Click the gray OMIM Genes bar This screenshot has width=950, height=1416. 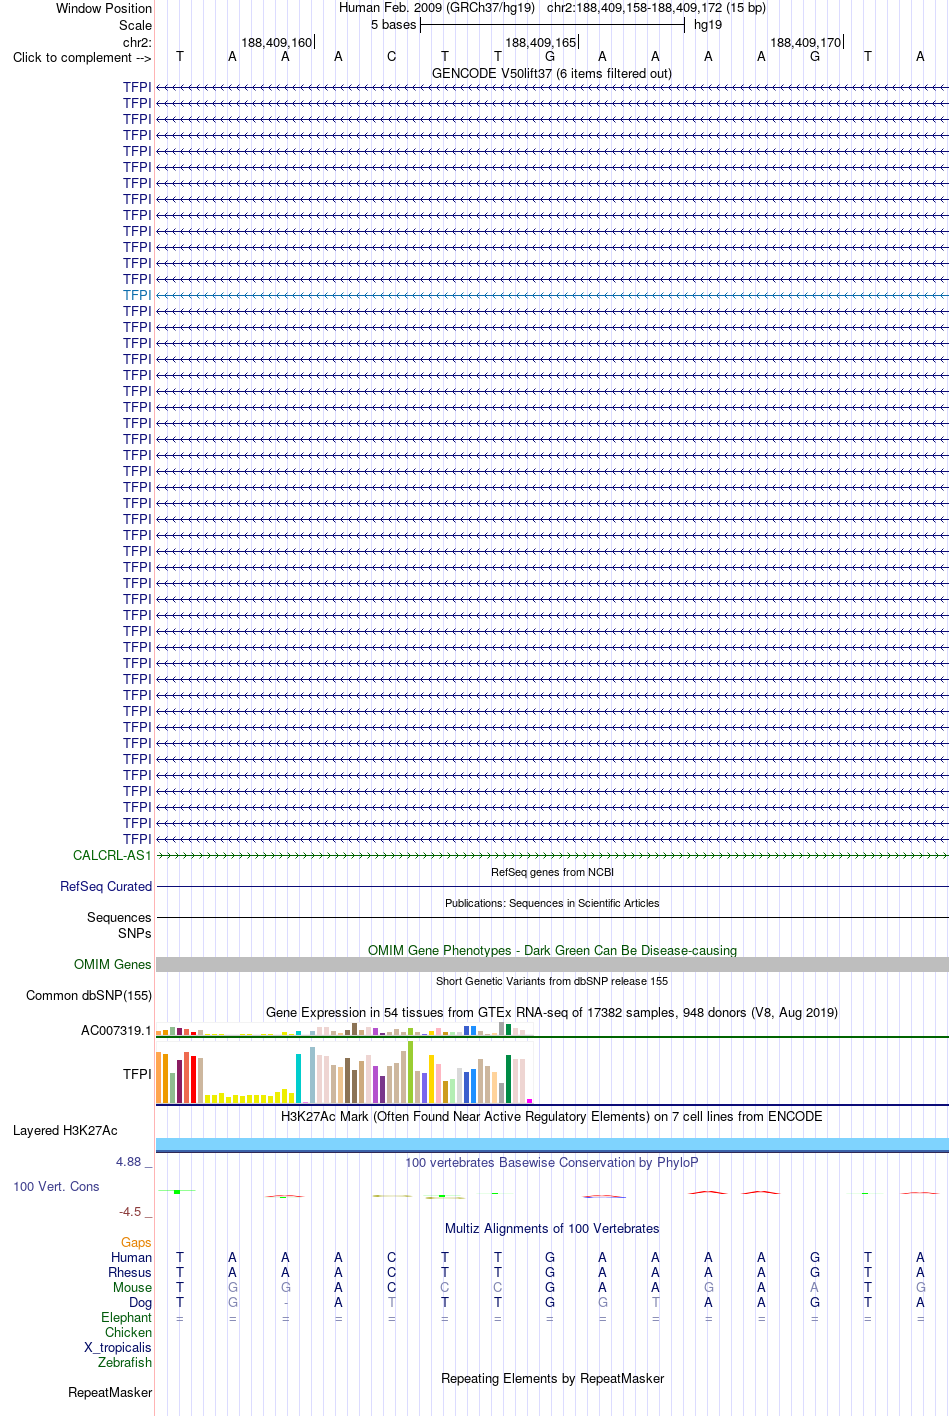[x=552, y=964]
